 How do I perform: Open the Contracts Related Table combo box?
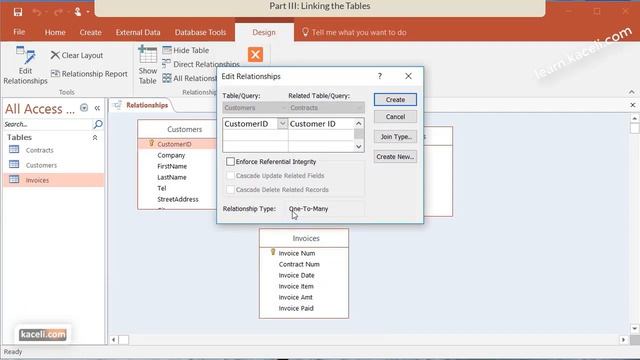pos(326,108)
